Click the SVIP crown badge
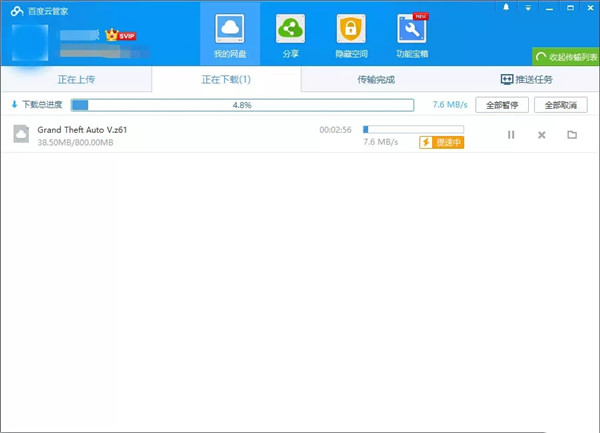The image size is (600, 433). point(119,35)
